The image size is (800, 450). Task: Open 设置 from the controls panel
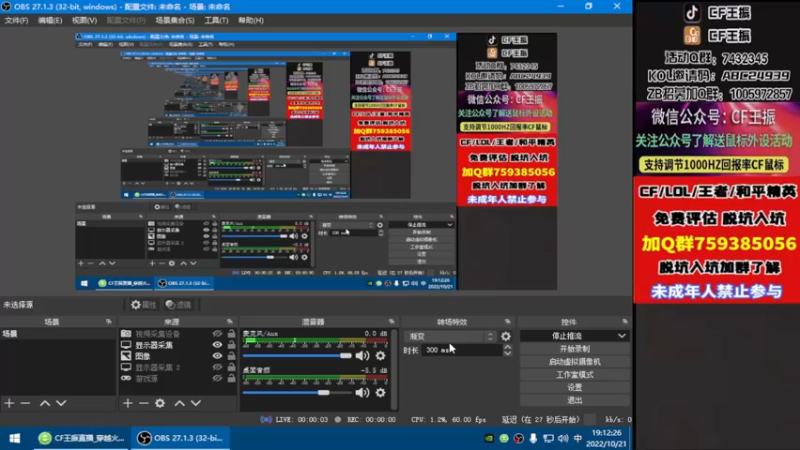(574, 387)
